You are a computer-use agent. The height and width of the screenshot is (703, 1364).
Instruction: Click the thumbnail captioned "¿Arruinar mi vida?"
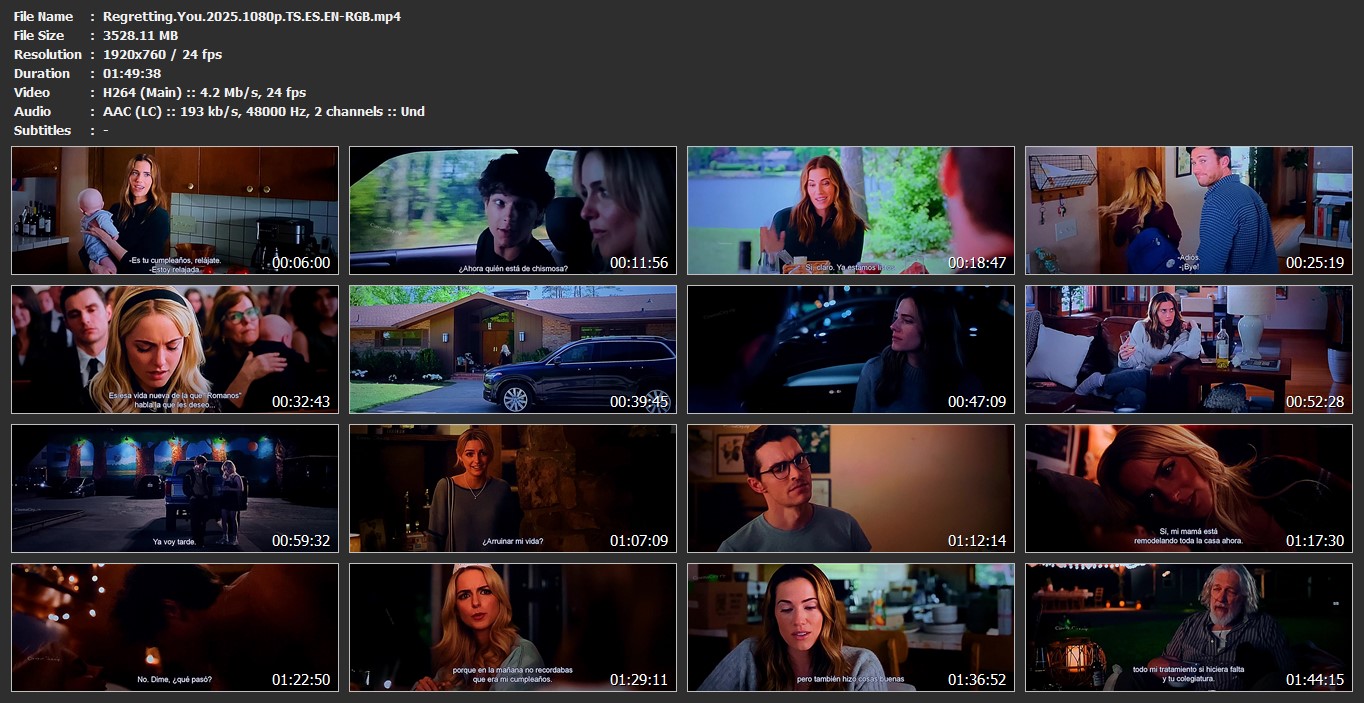[x=513, y=489]
